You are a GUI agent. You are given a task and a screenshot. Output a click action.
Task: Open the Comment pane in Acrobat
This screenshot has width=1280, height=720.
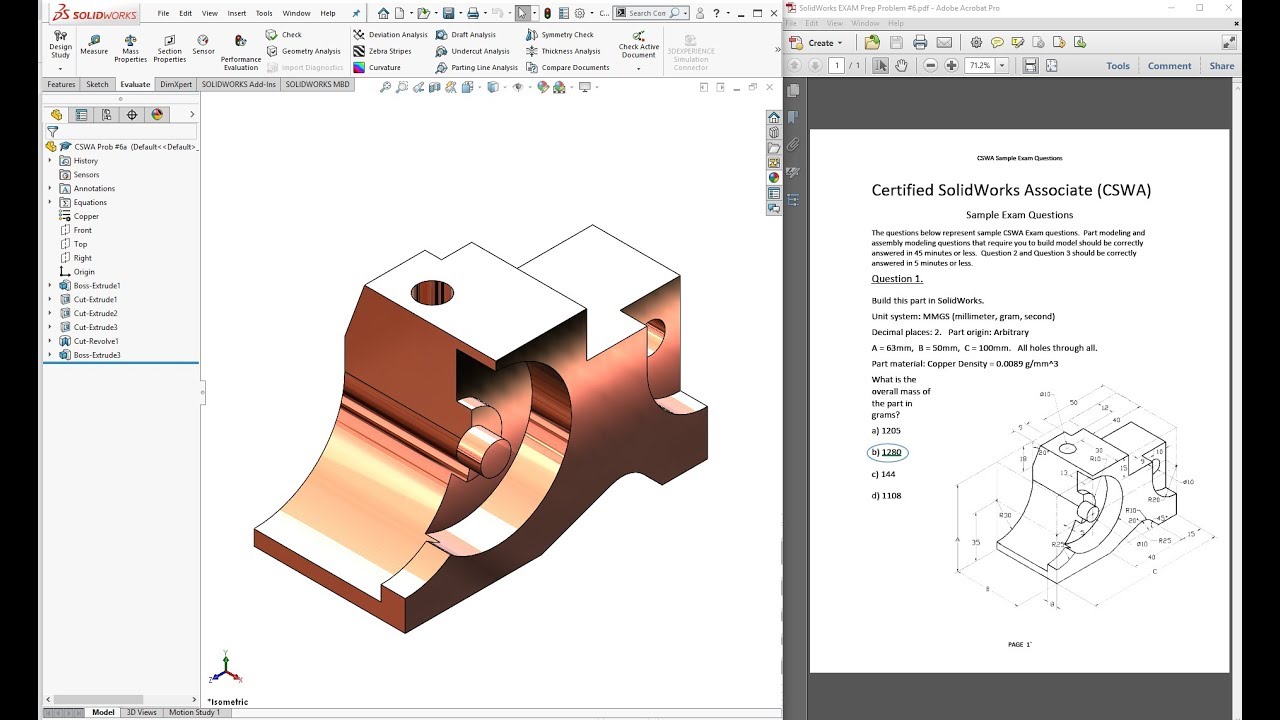1169,66
